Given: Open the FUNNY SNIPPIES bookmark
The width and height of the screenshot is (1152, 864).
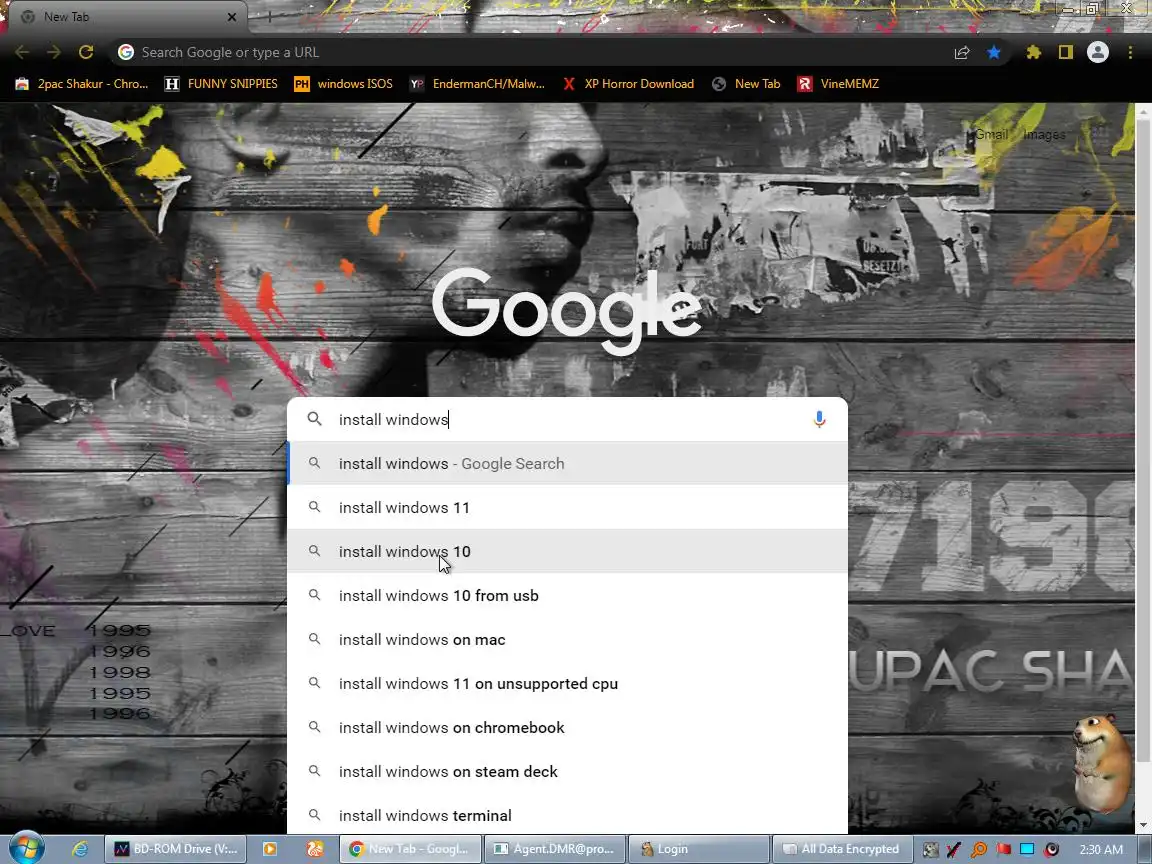Looking at the screenshot, I should coord(221,84).
